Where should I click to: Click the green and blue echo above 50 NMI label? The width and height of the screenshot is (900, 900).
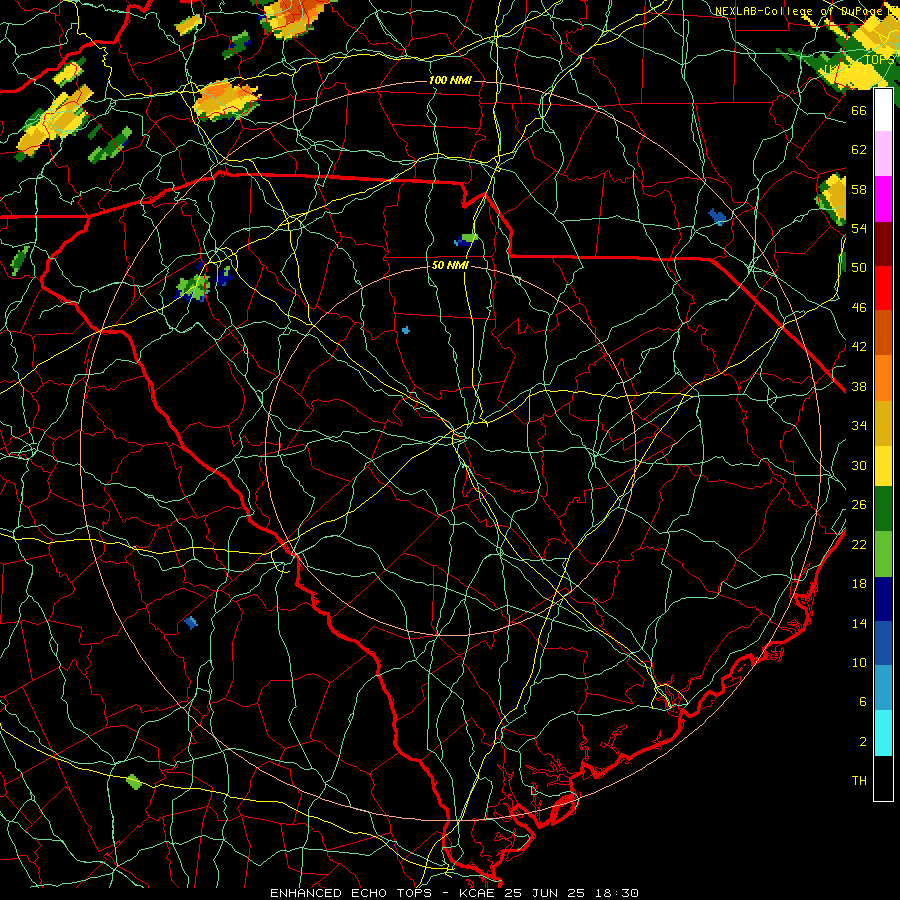click(467, 239)
